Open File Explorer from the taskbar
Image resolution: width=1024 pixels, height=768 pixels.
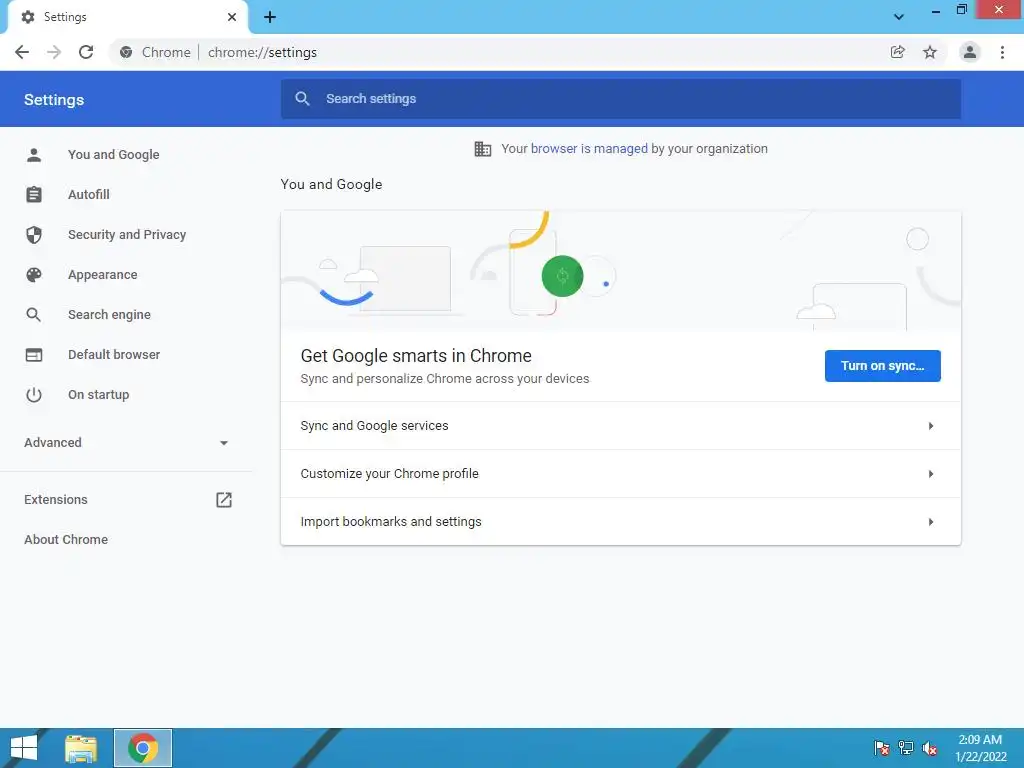[x=81, y=748]
